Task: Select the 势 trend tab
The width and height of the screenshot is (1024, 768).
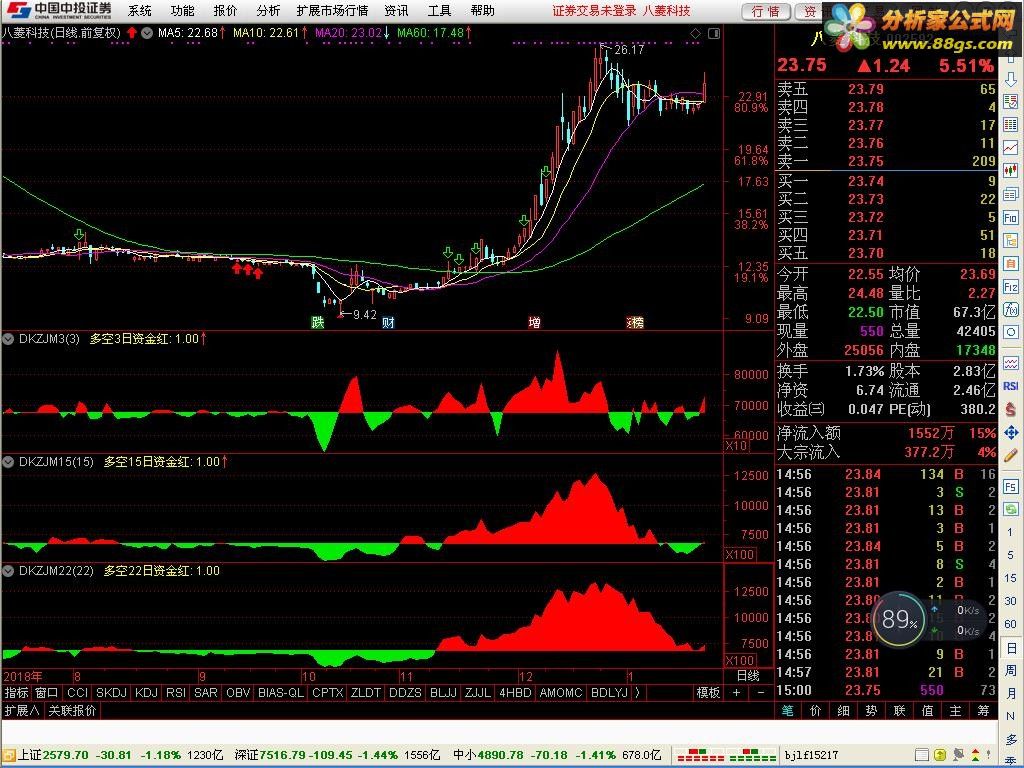Action: [x=871, y=710]
